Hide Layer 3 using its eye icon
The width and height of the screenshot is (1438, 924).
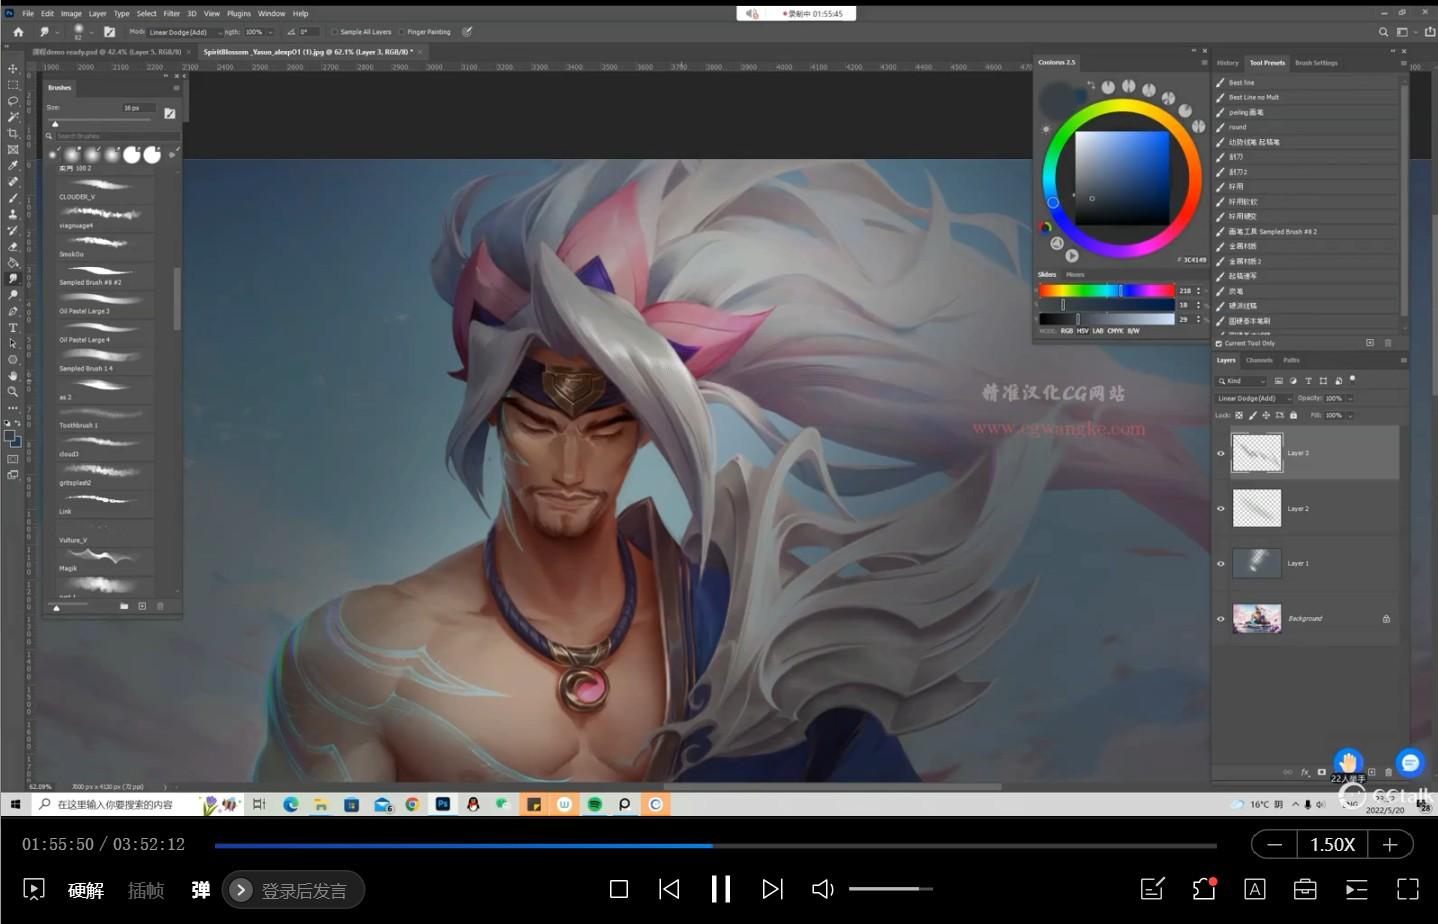click(1220, 453)
